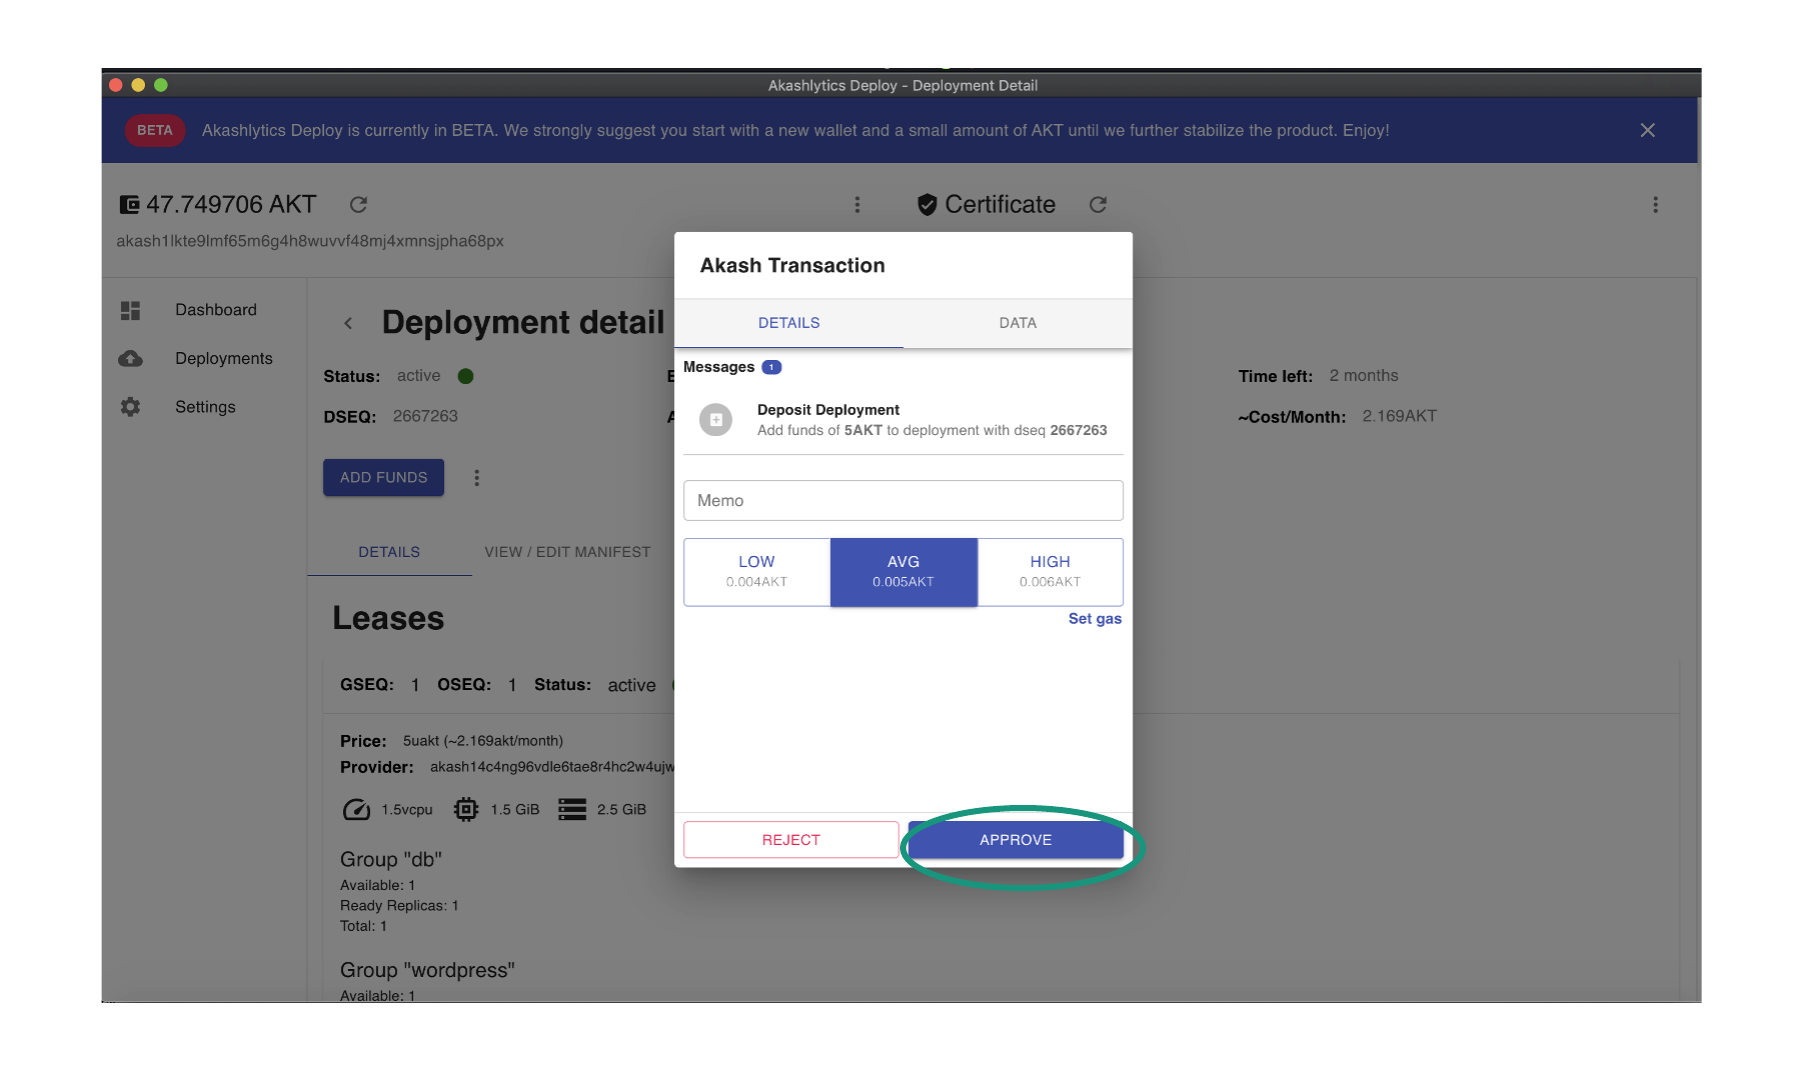The image size is (1804, 1071).
Task: Click the DSEQ value 2667263 on the deployment page
Action: pyautogui.click(x=425, y=416)
